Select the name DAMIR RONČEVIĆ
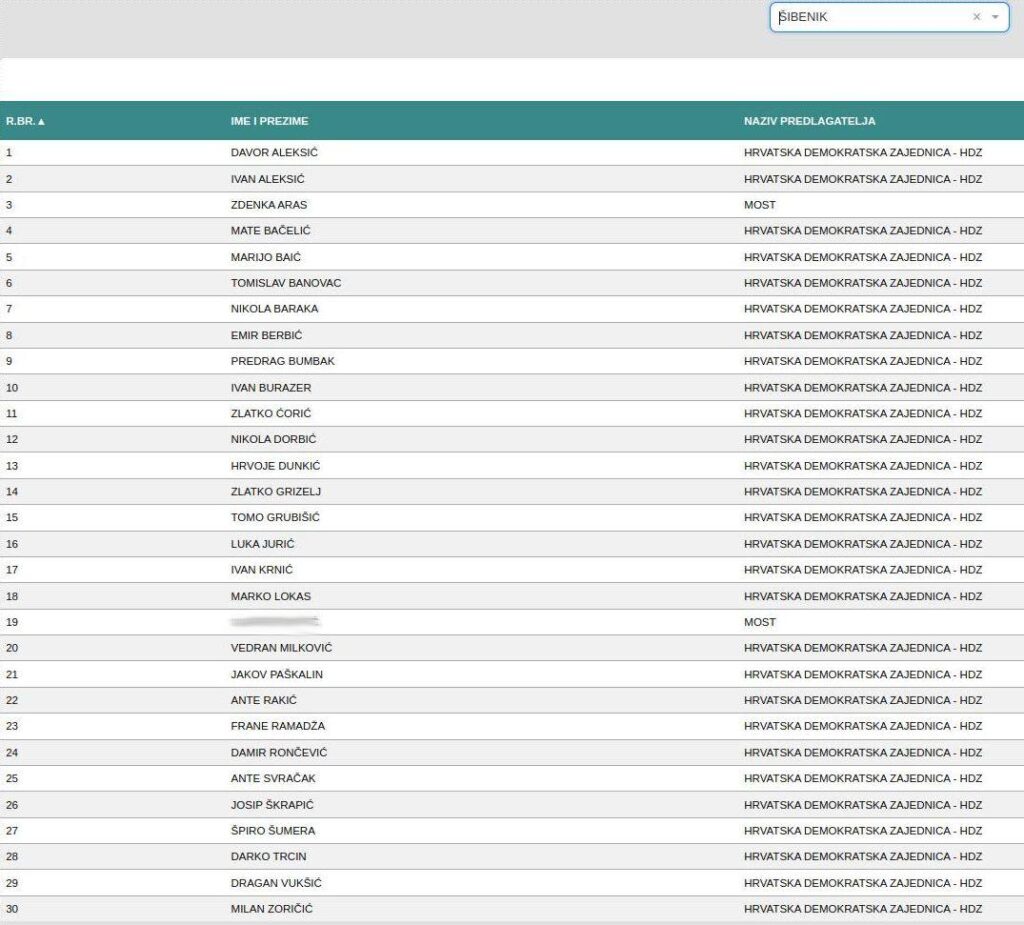The image size is (1024, 925). tap(279, 753)
